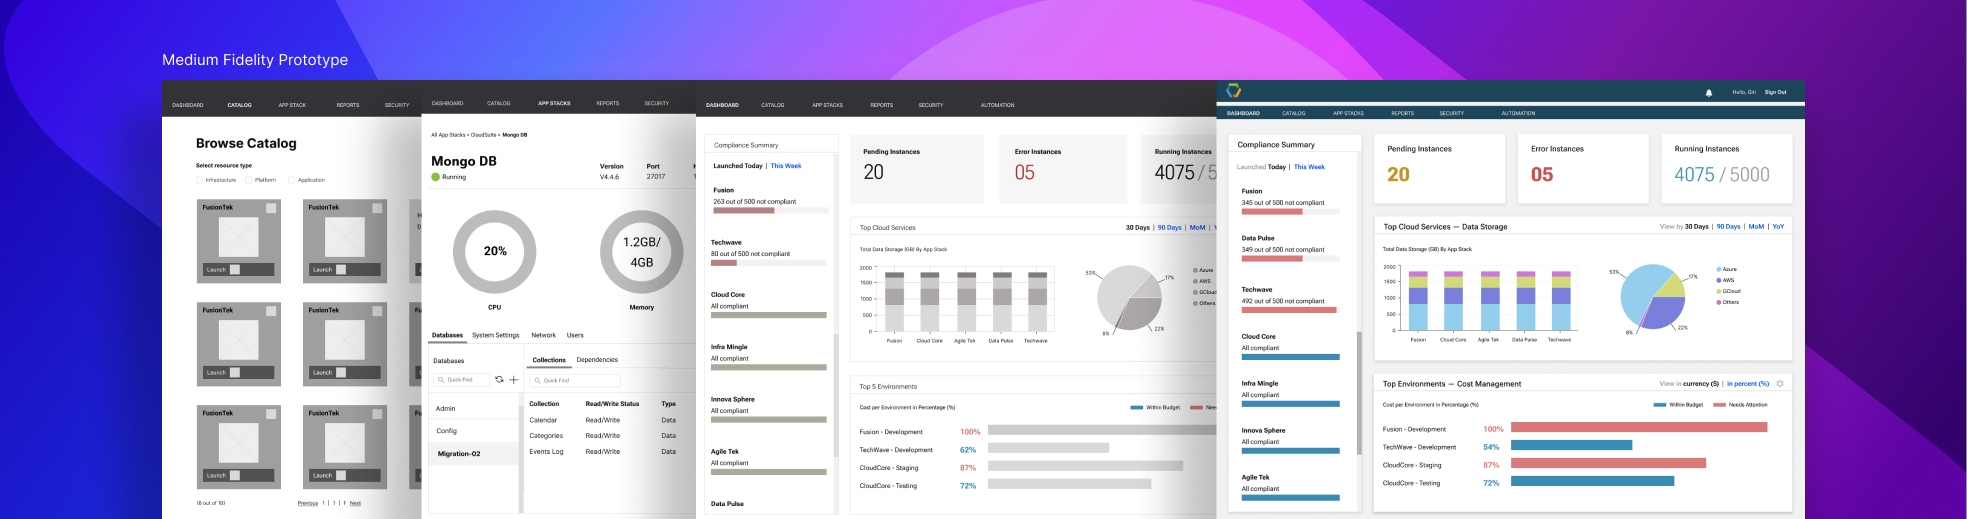Image resolution: width=1967 pixels, height=519 pixels.
Task: Click Techwave compliance bar in color dashboard
Action: click(x=1290, y=310)
